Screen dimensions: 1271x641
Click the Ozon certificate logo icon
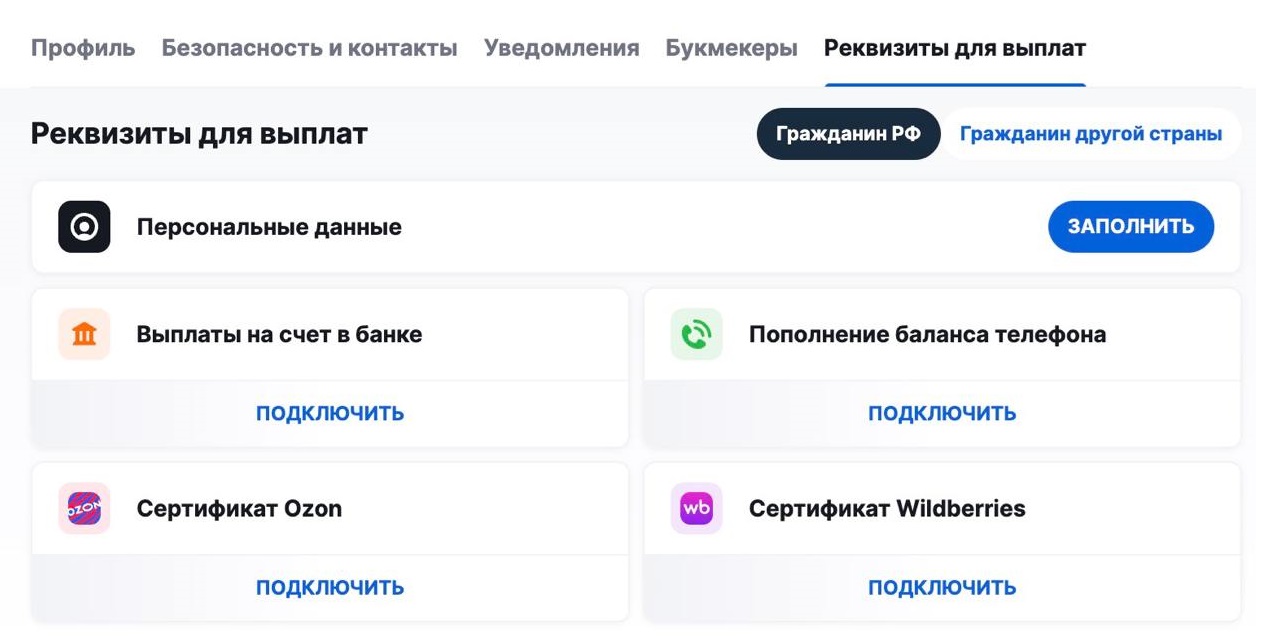pyautogui.click(x=84, y=508)
